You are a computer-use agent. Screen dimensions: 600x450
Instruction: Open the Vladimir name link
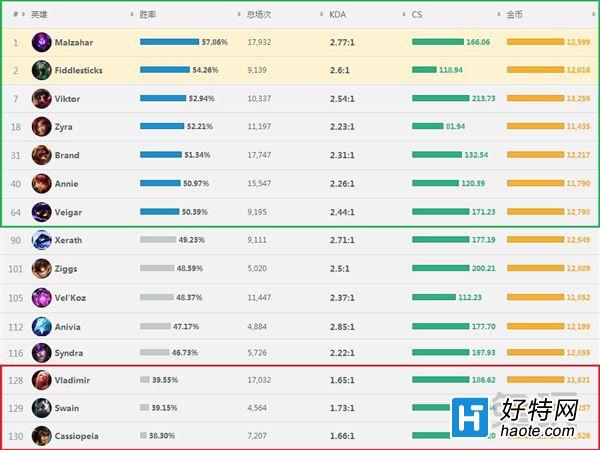coord(72,380)
